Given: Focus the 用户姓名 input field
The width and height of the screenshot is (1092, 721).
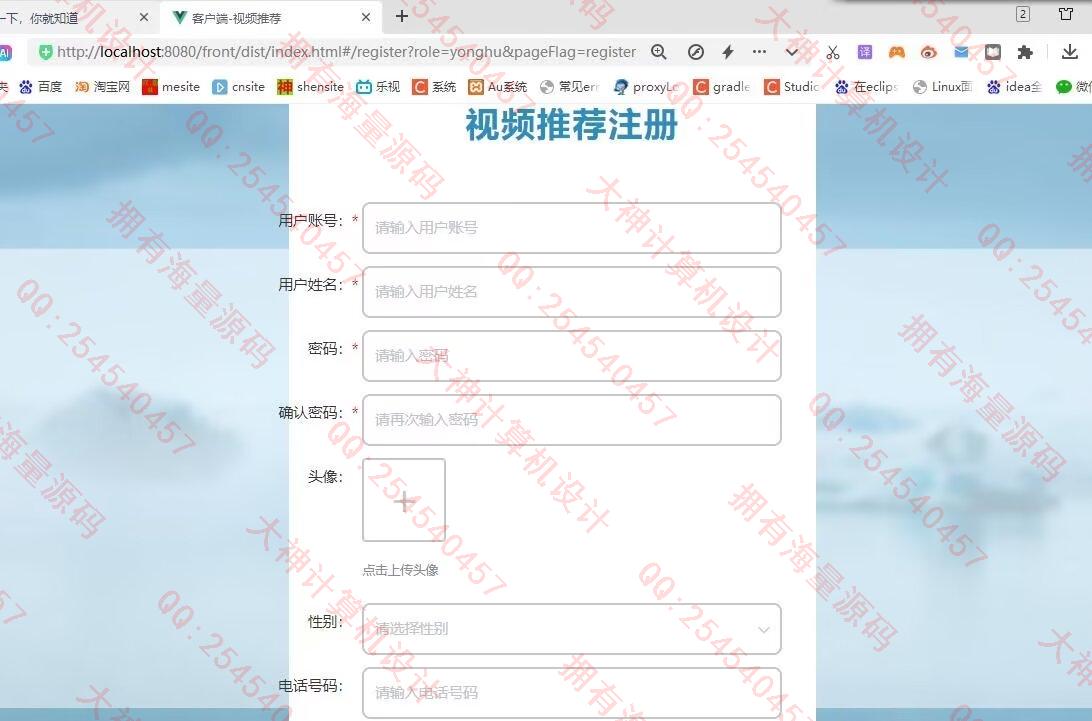Looking at the screenshot, I should coord(572,292).
